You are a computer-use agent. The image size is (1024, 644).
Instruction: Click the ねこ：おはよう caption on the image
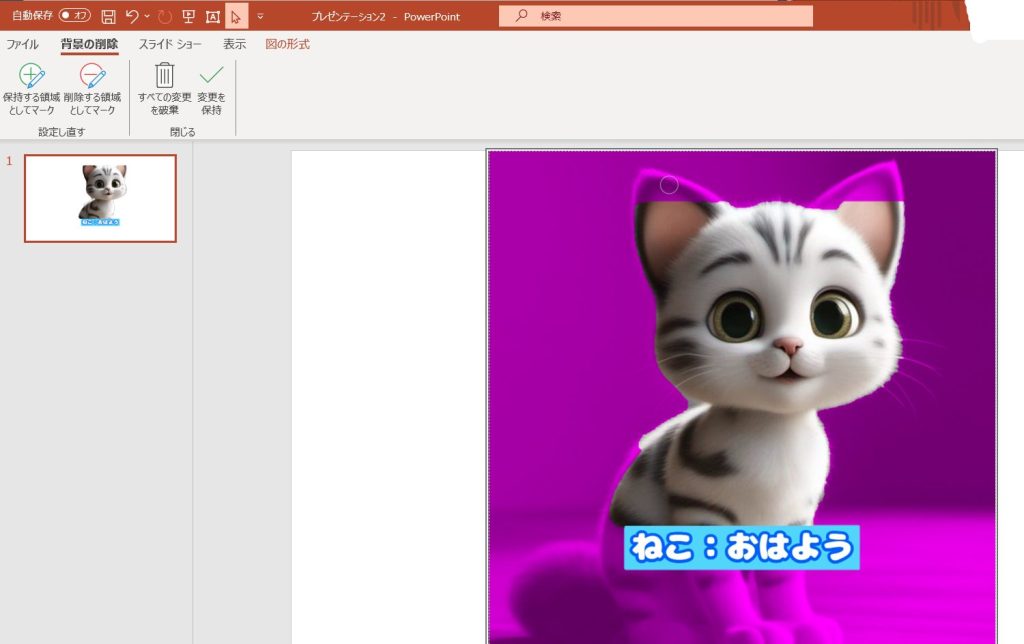pos(741,547)
